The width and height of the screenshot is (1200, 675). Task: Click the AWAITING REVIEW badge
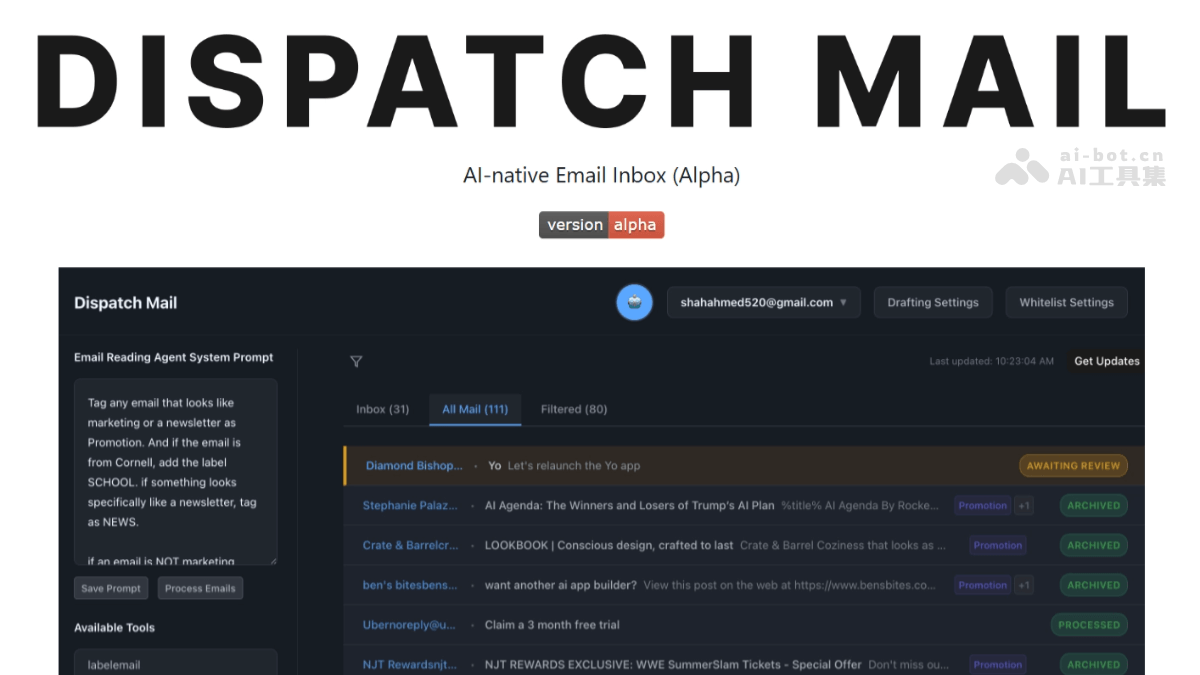pyautogui.click(x=1073, y=465)
